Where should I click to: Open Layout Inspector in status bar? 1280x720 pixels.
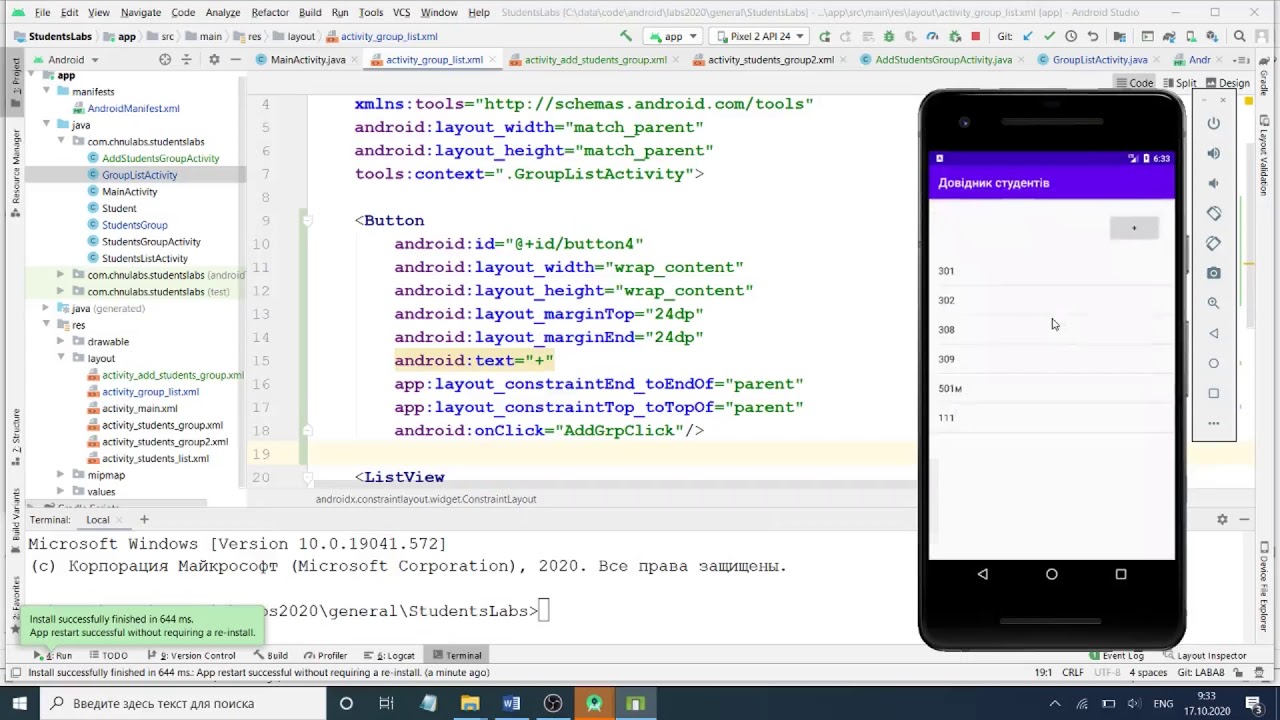[1204, 655]
